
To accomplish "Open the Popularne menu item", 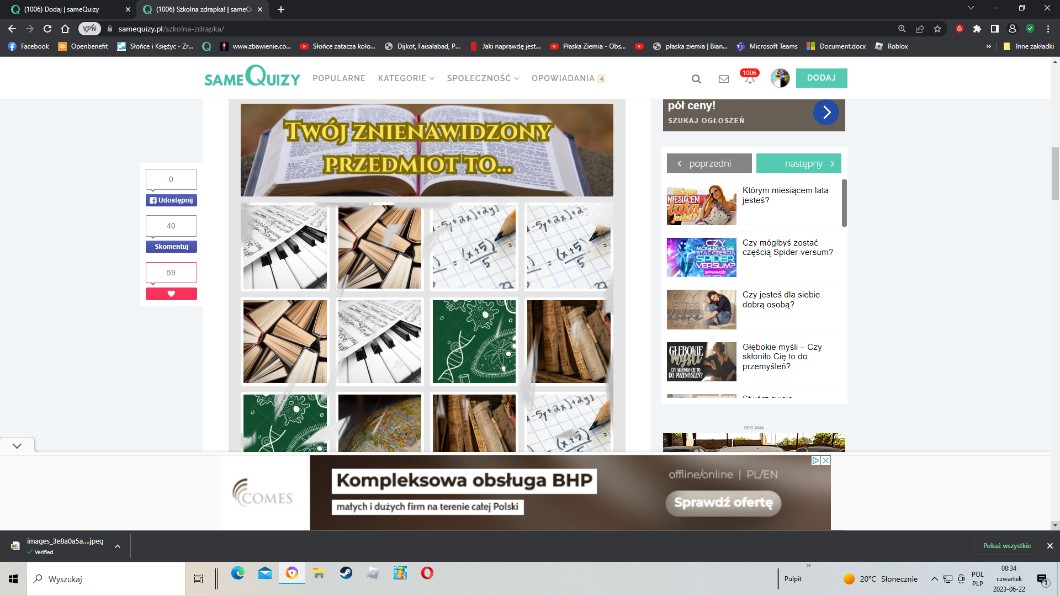I will coord(339,78).
